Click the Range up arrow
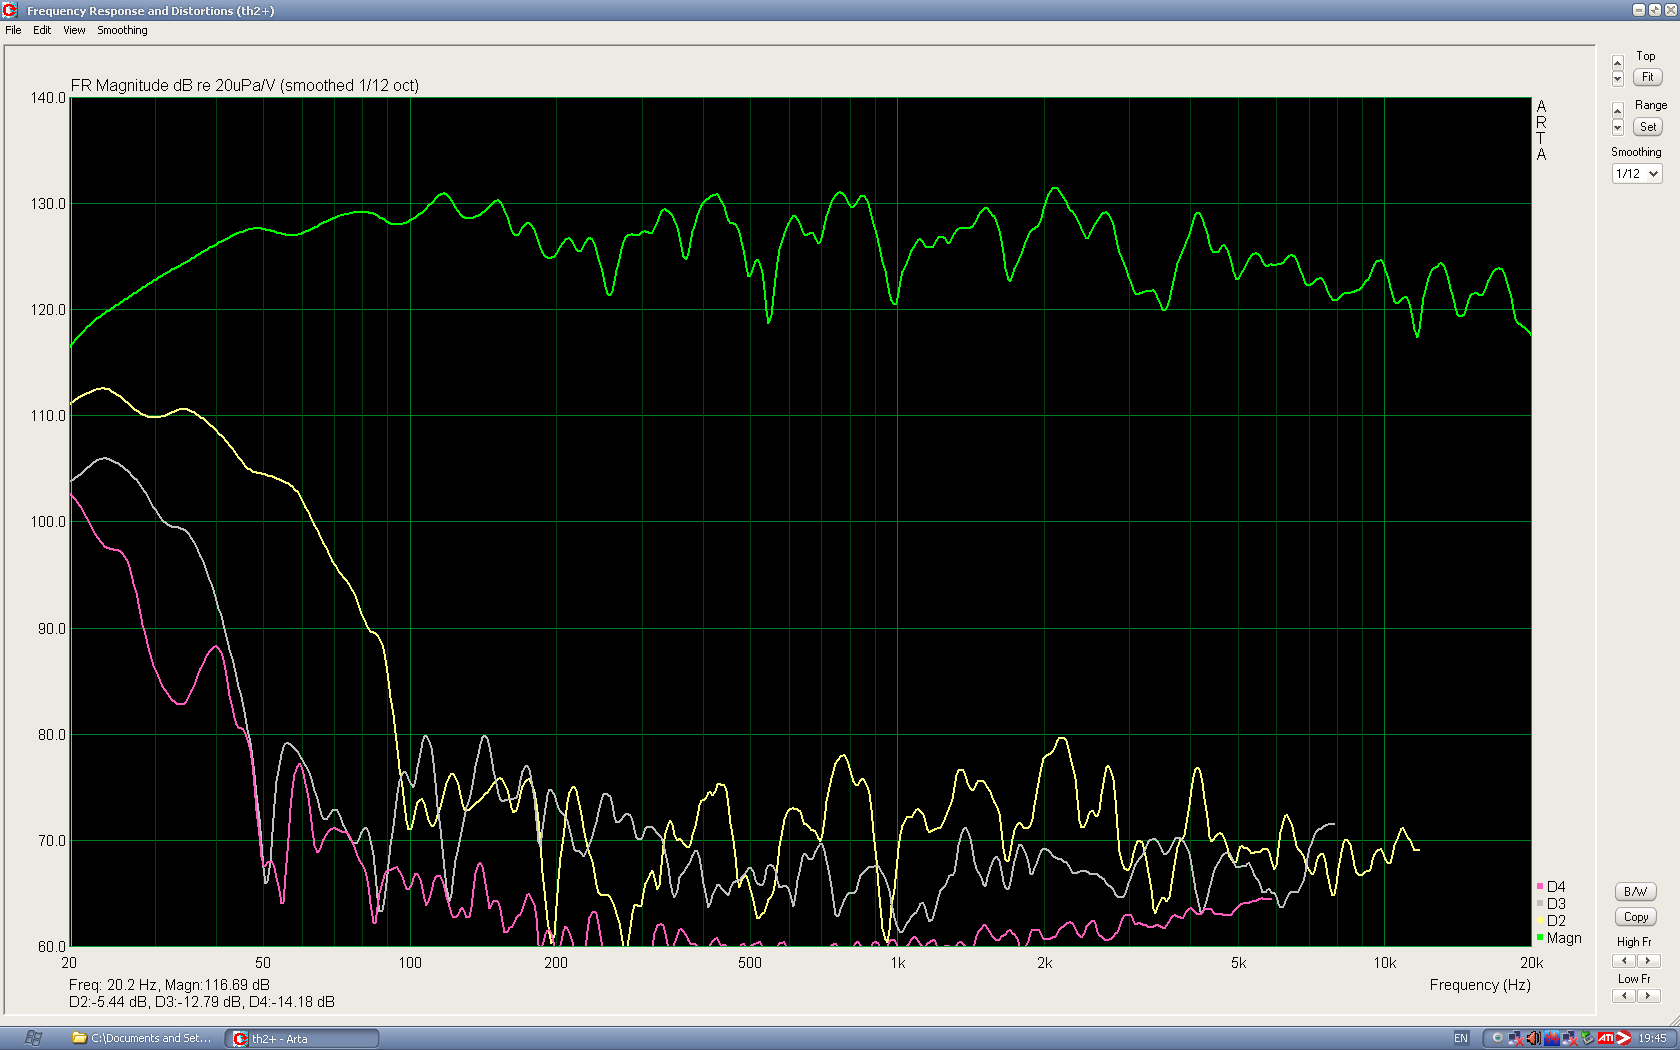The height and width of the screenshot is (1050, 1680). 1618,110
